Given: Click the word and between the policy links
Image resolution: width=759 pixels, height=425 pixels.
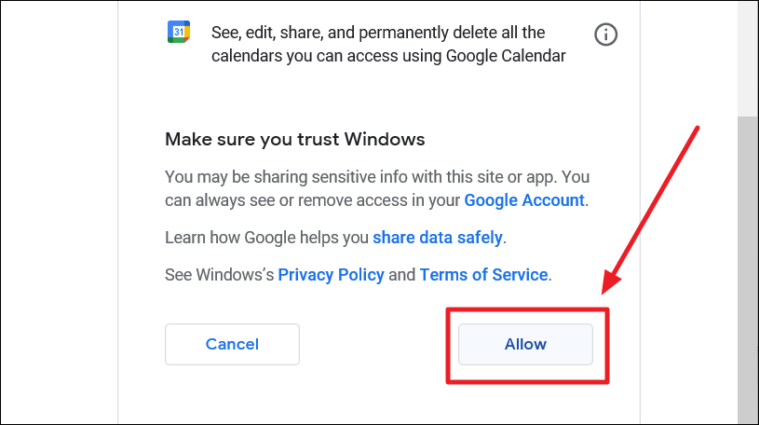Looking at the screenshot, I should point(402,274).
